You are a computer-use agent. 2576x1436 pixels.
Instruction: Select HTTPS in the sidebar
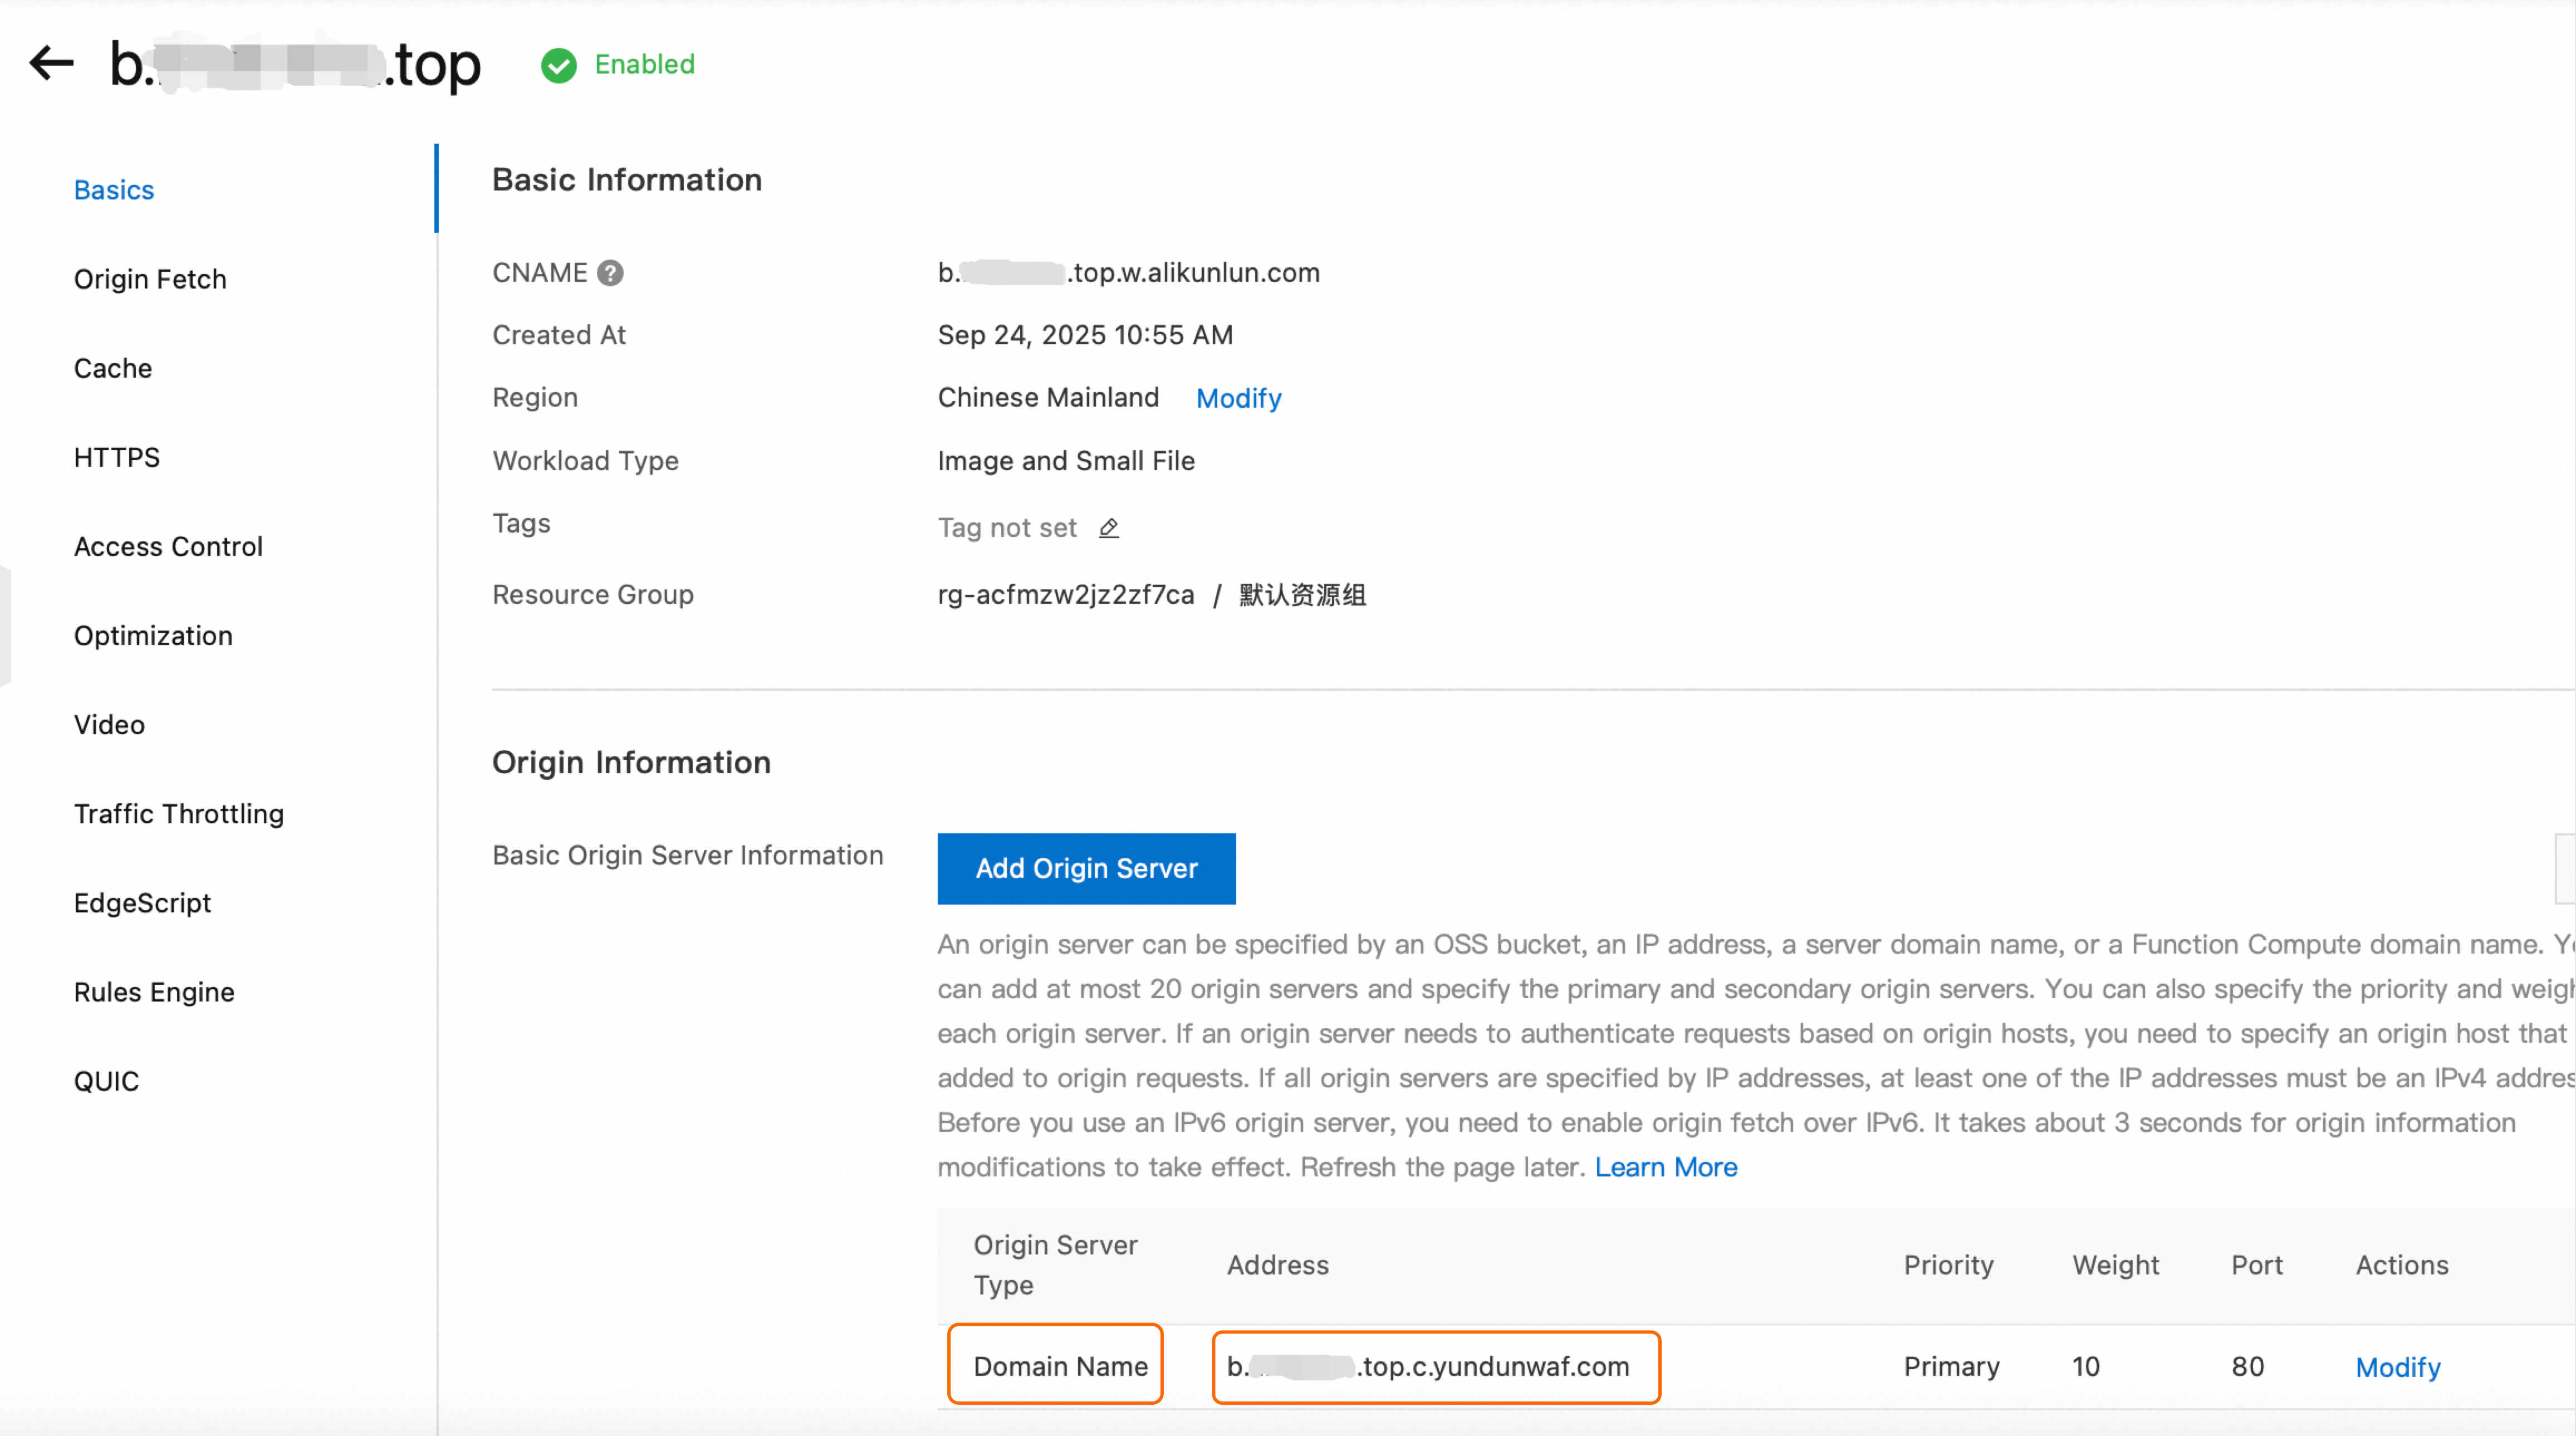pos(117,457)
